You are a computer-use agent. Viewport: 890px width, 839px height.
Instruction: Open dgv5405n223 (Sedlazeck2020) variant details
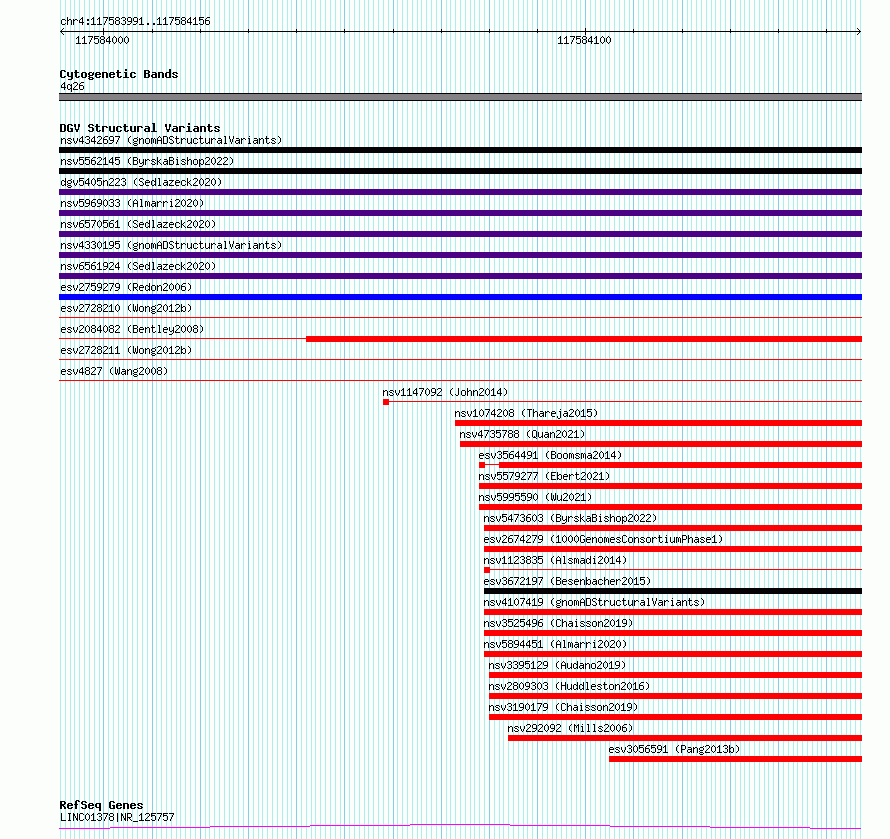pyautogui.click(x=141, y=182)
